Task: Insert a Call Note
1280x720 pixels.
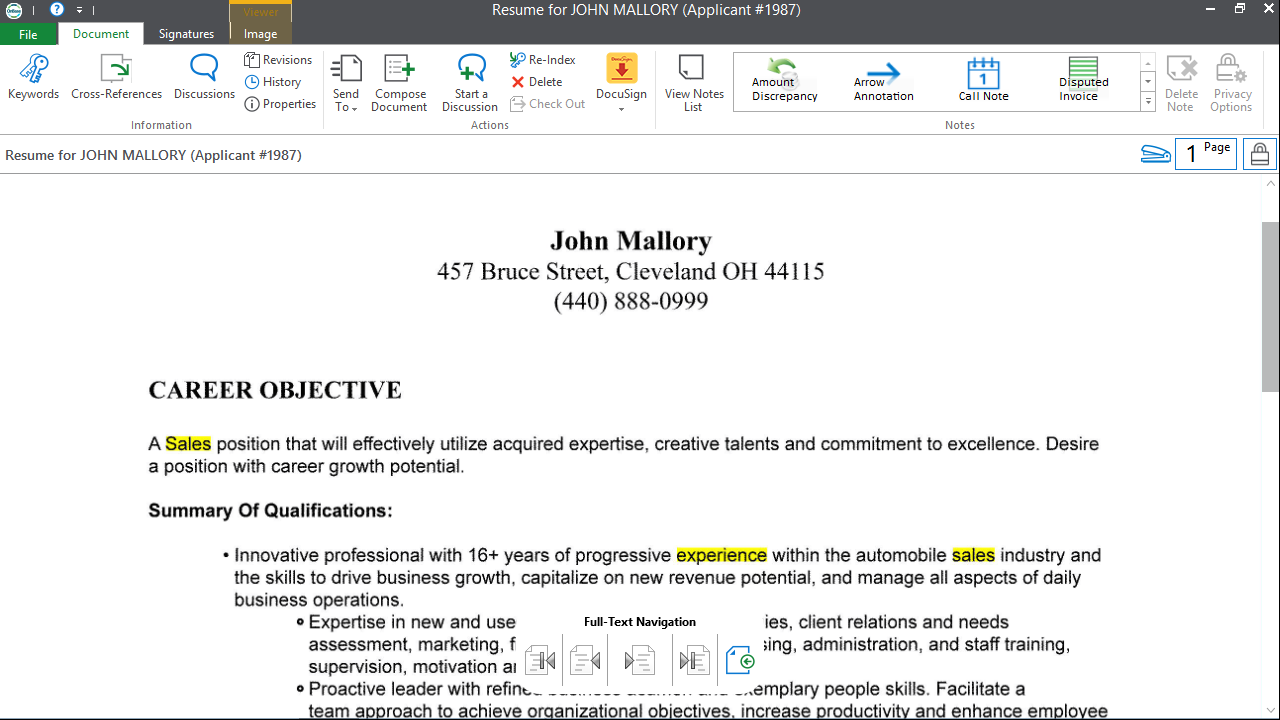Action: click(983, 81)
